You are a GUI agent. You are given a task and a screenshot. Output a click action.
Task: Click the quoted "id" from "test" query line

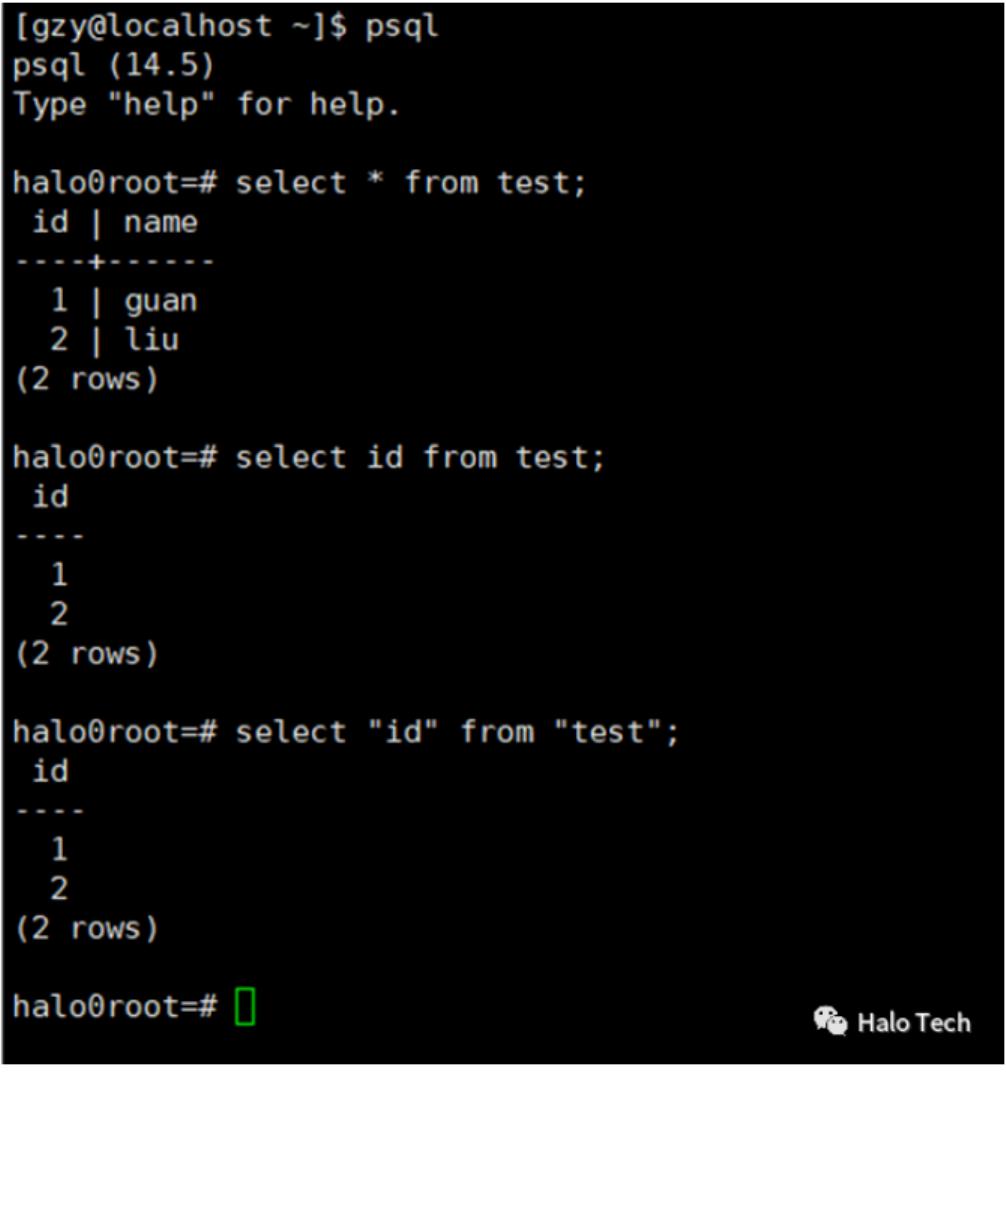(457, 732)
